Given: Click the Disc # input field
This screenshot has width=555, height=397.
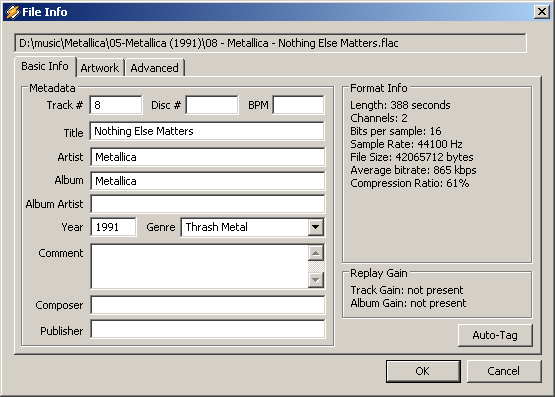Looking at the screenshot, I should 212,105.
